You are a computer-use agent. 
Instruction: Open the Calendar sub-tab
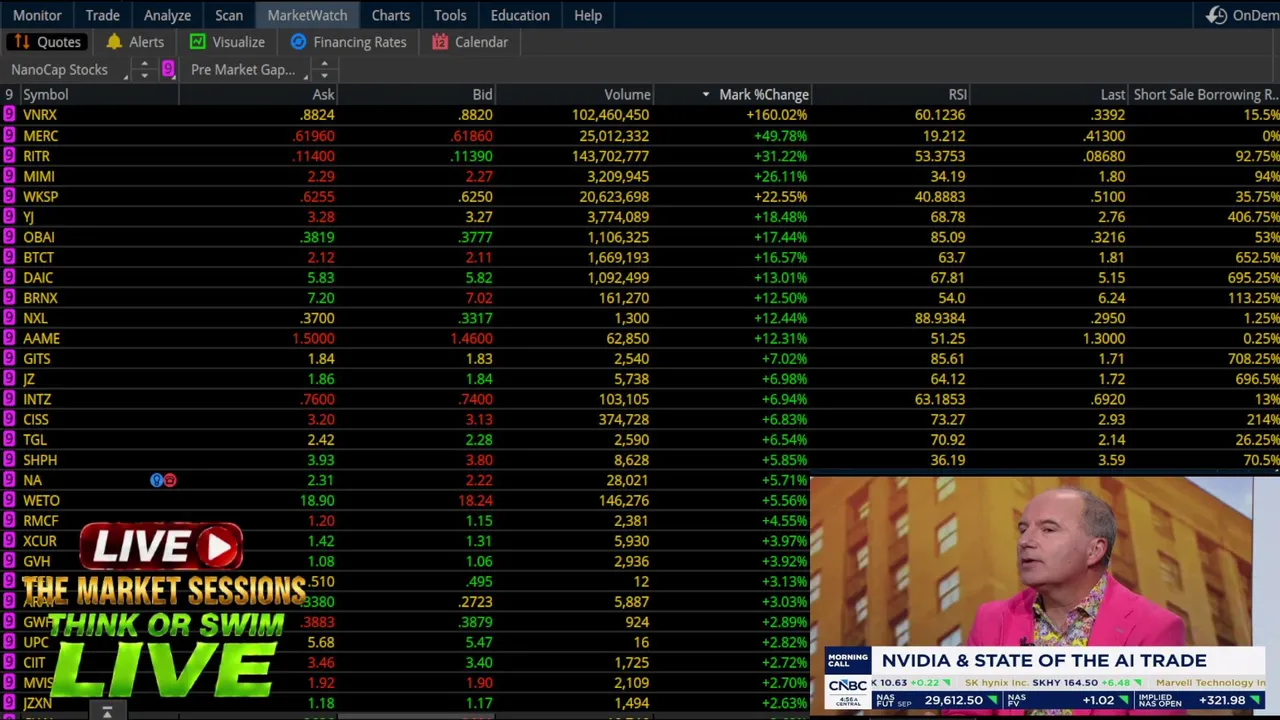(x=470, y=42)
